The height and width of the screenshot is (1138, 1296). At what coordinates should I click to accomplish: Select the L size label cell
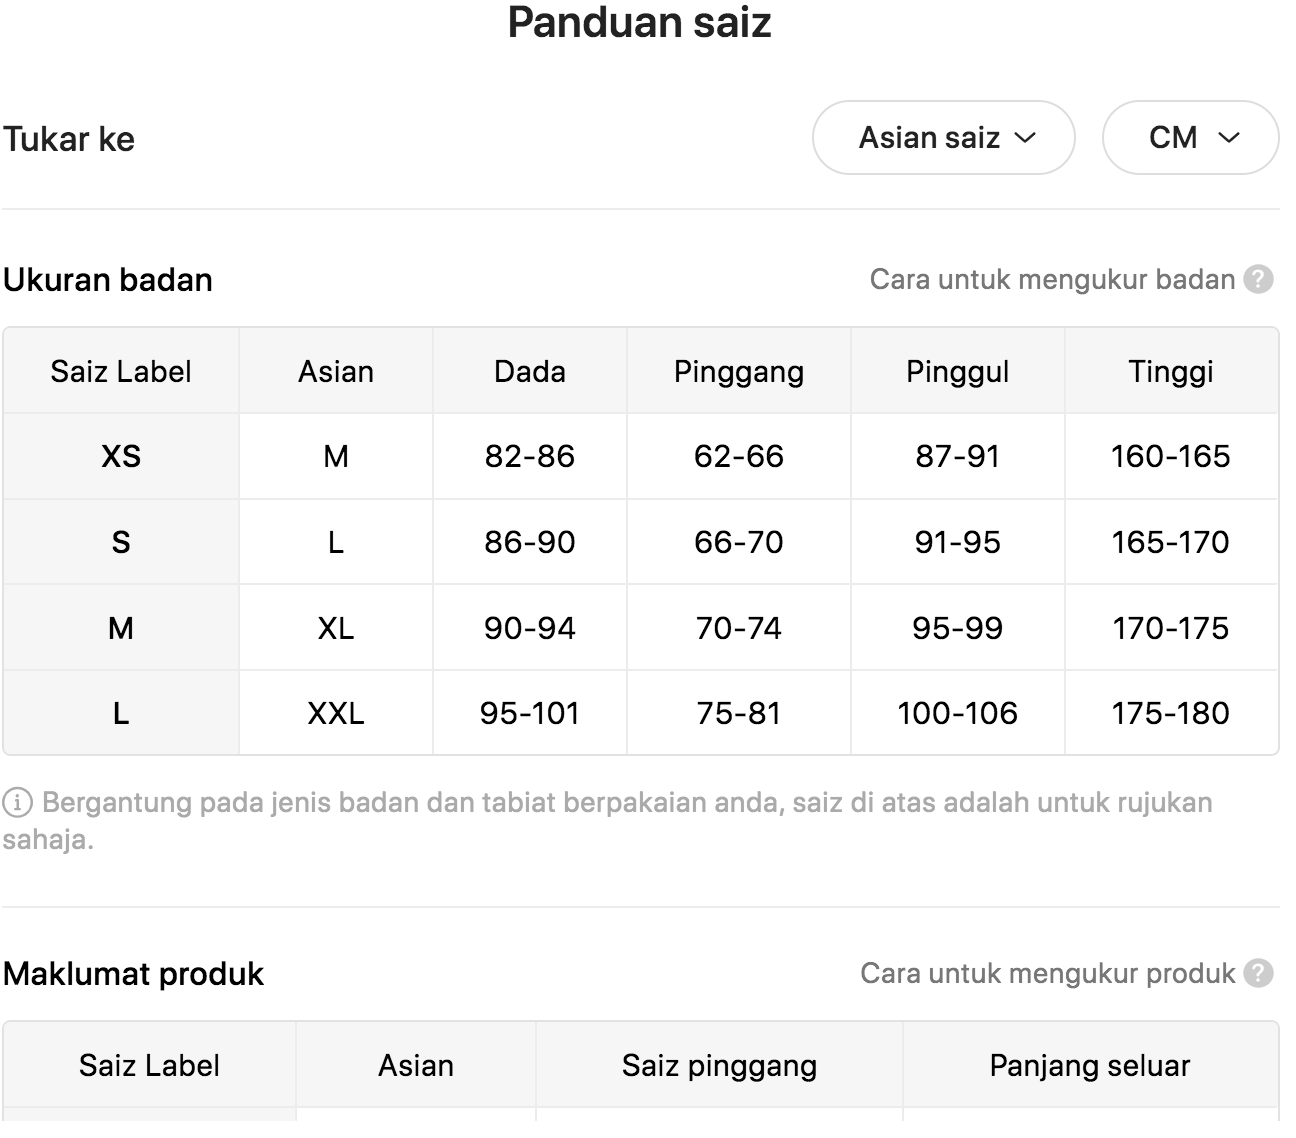pos(121,714)
